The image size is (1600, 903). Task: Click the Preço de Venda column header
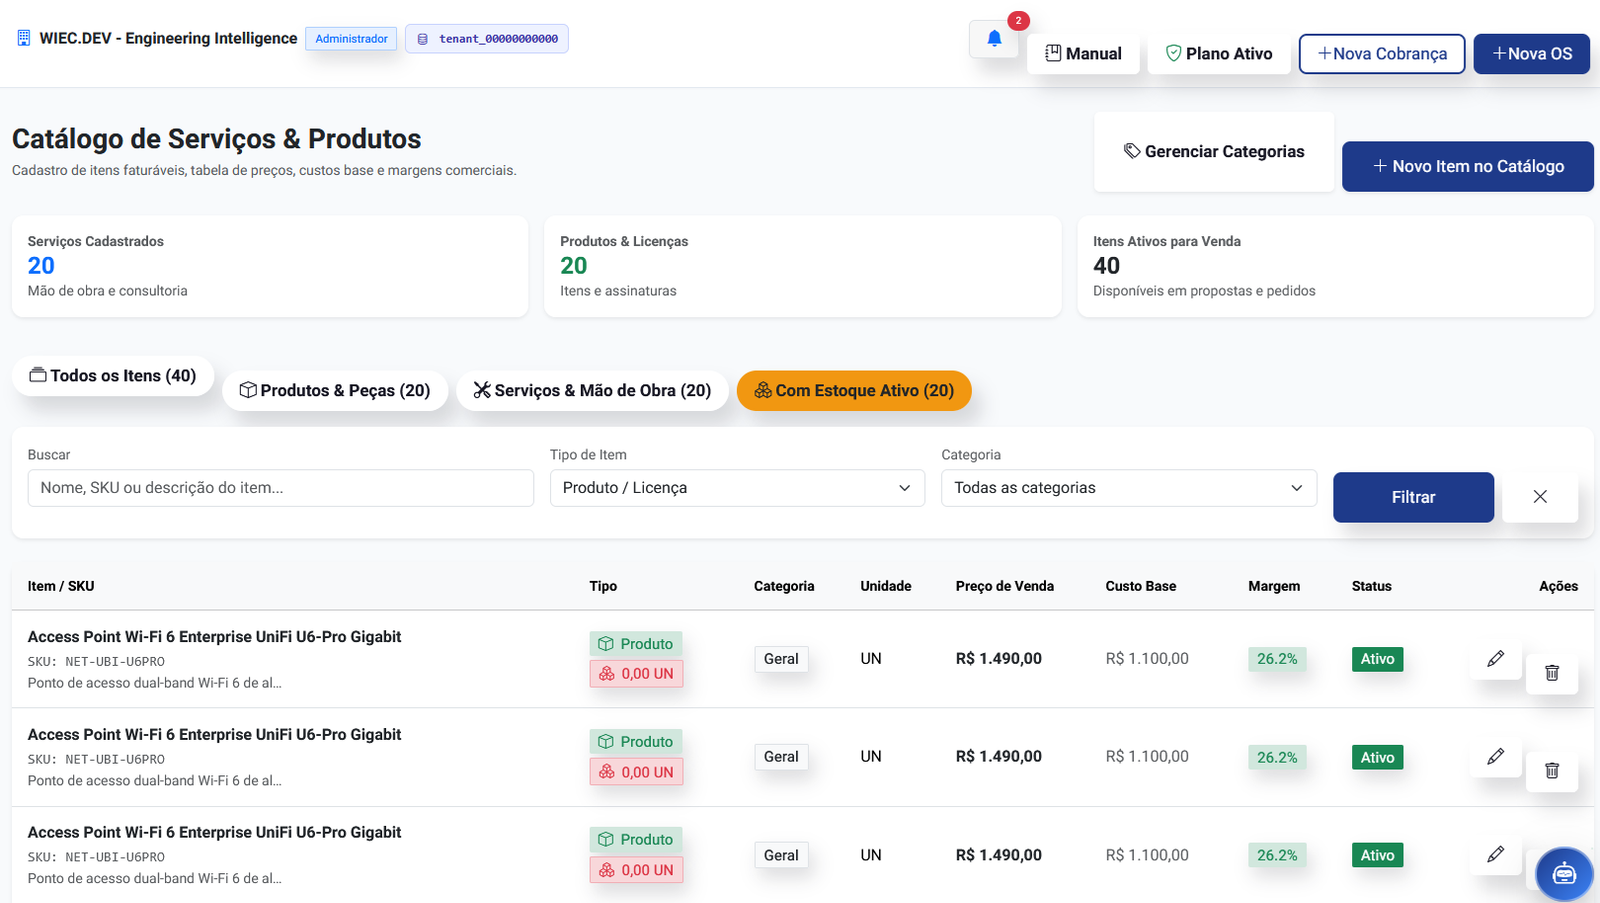tap(1004, 586)
